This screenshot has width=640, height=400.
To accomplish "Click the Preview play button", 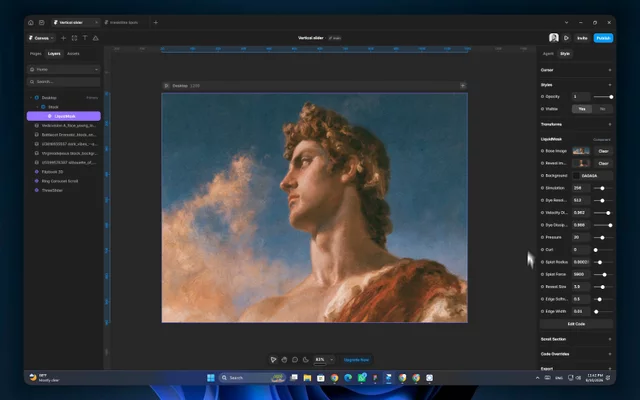I will pyautogui.click(x=567, y=38).
